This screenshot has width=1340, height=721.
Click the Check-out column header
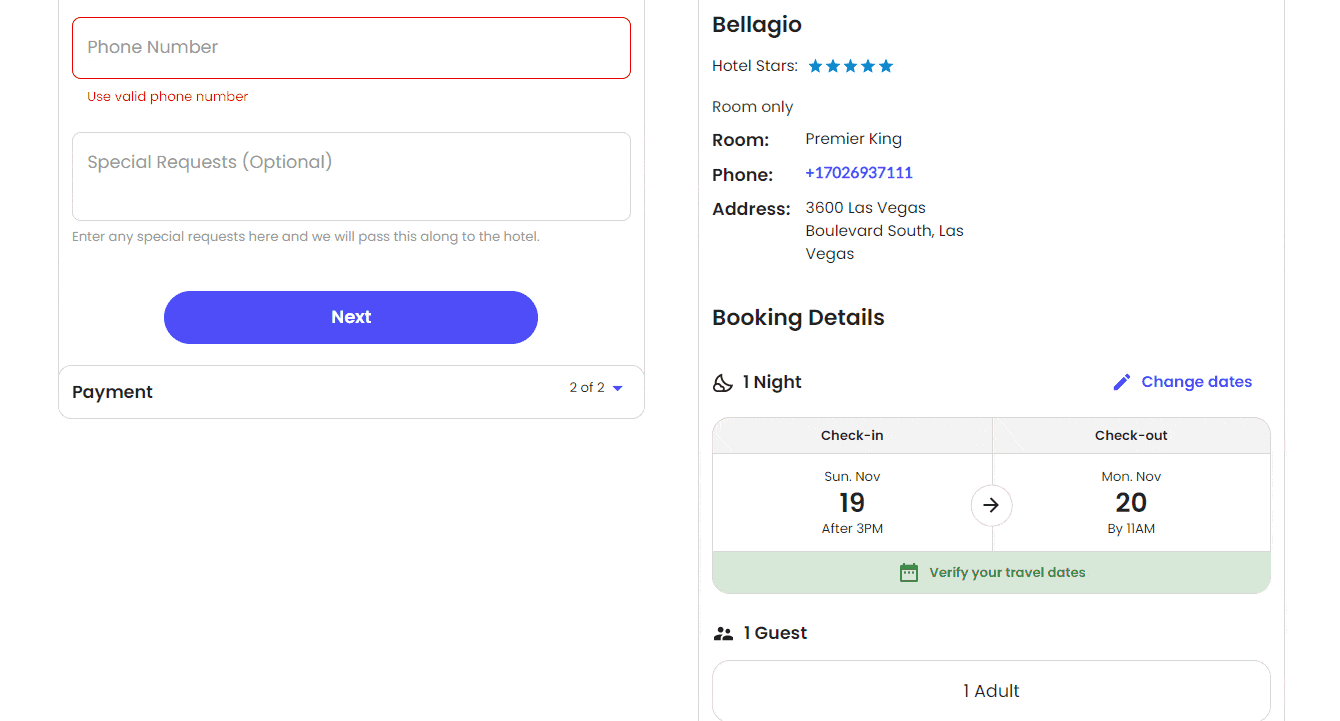[x=1131, y=436]
